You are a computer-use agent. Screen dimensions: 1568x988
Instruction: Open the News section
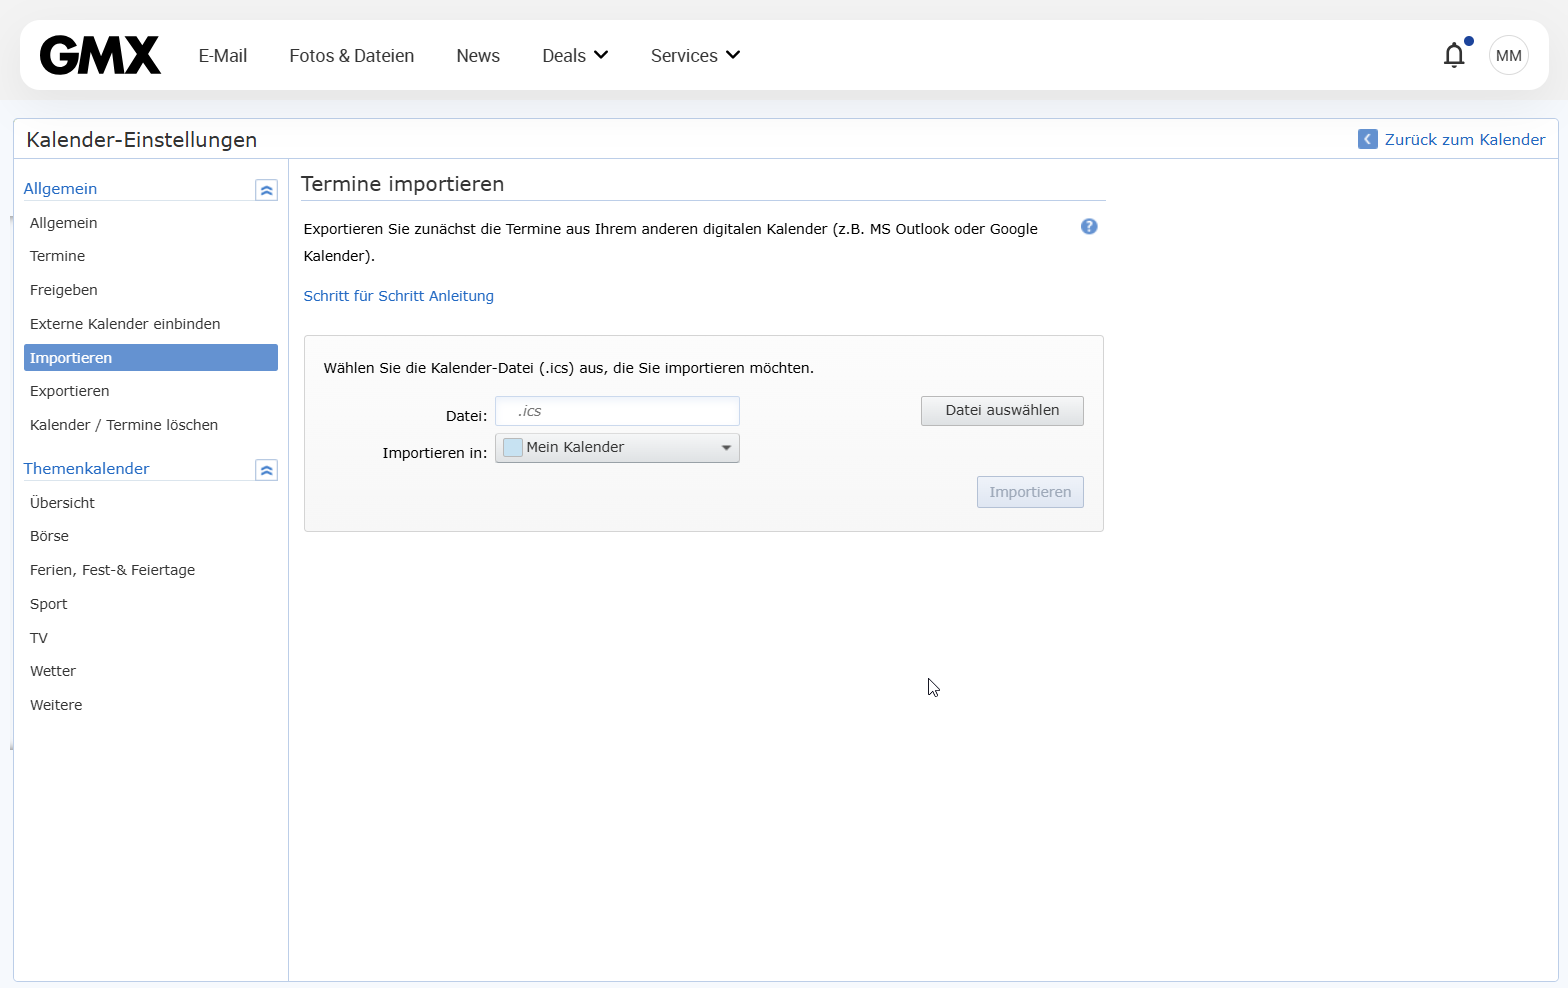coord(478,56)
